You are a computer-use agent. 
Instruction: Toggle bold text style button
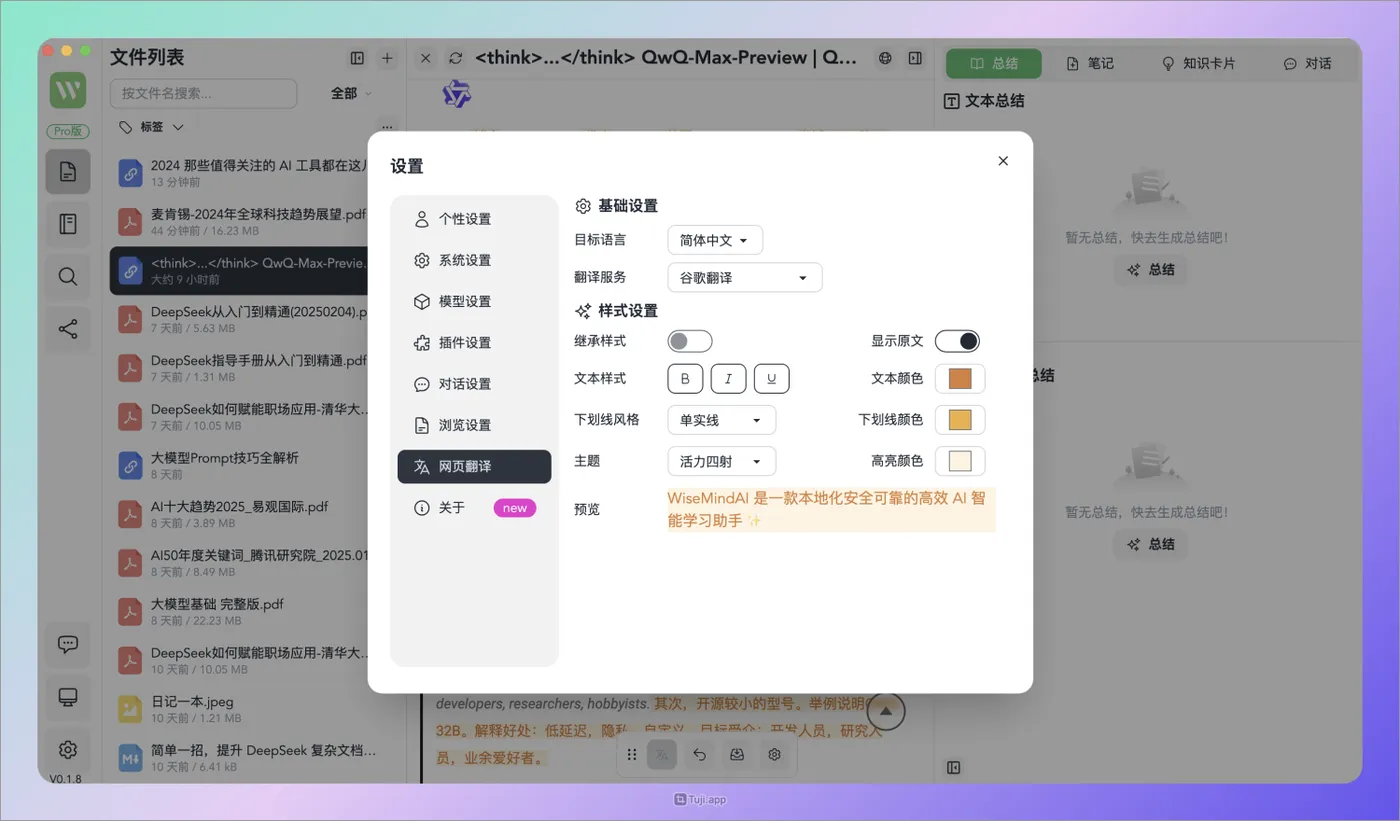click(x=685, y=379)
